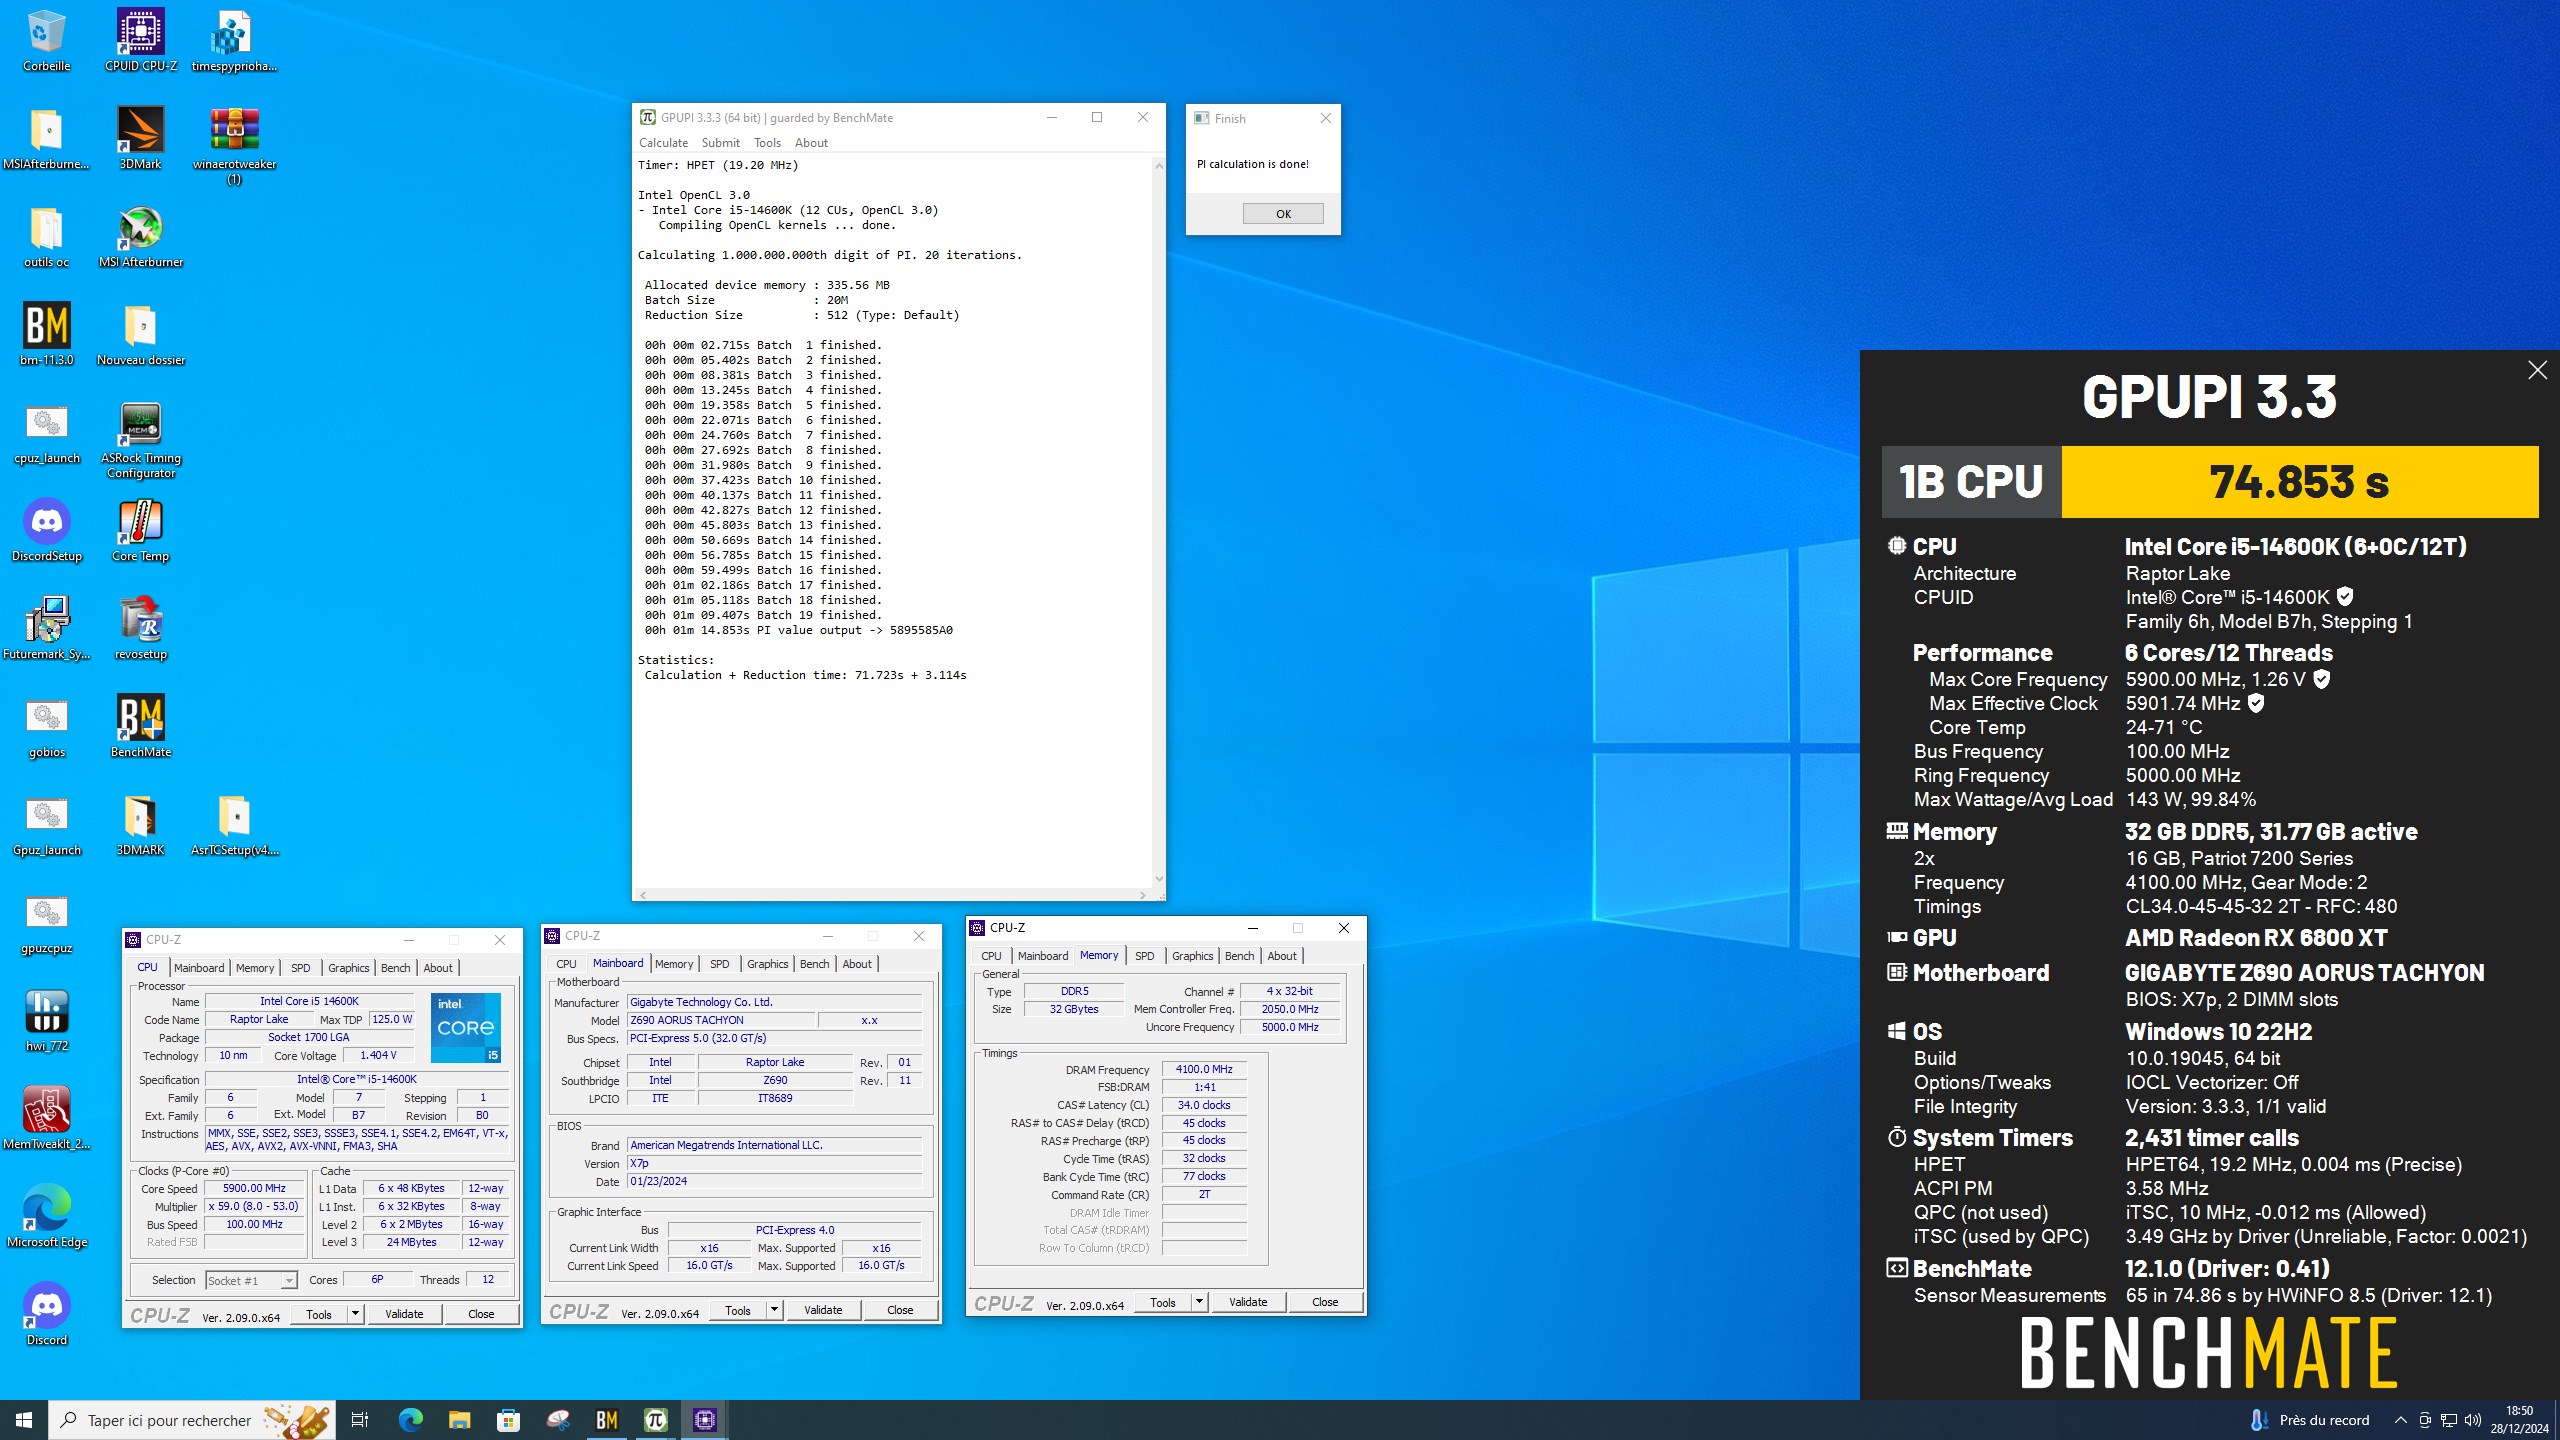Open the AsrTCSetup folder icon
The height and width of the screenshot is (1440, 2560).
tap(234, 824)
